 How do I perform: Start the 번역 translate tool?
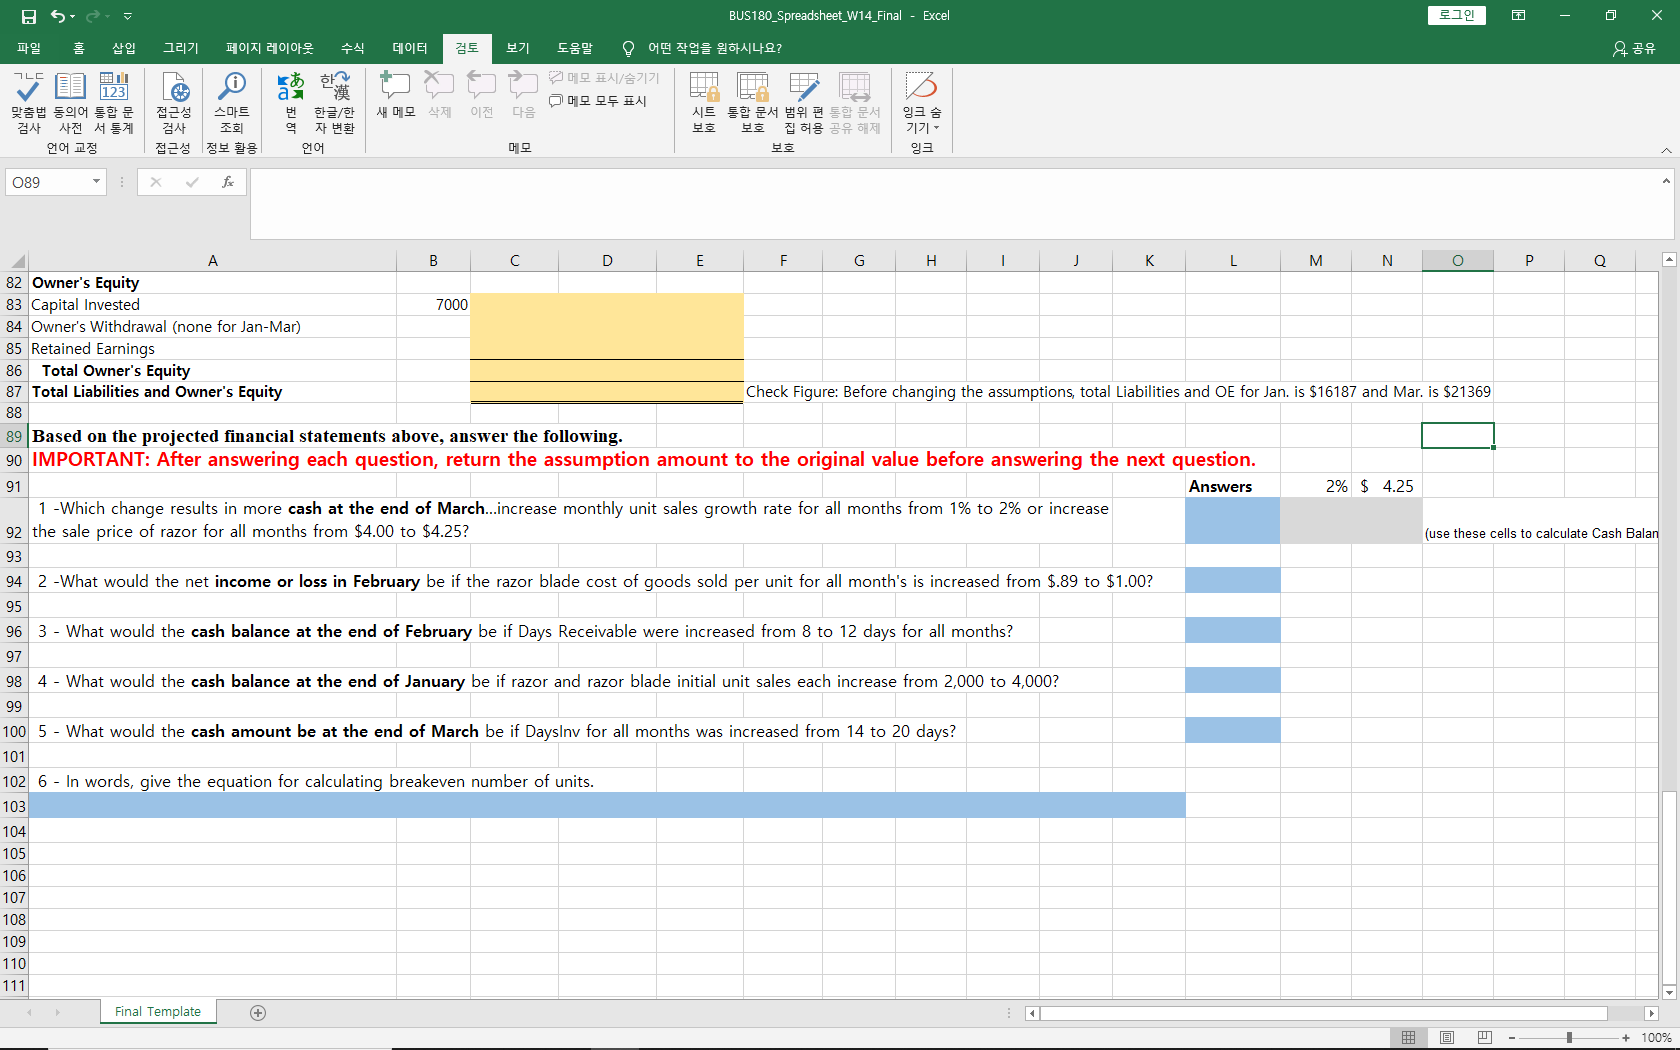(x=290, y=100)
